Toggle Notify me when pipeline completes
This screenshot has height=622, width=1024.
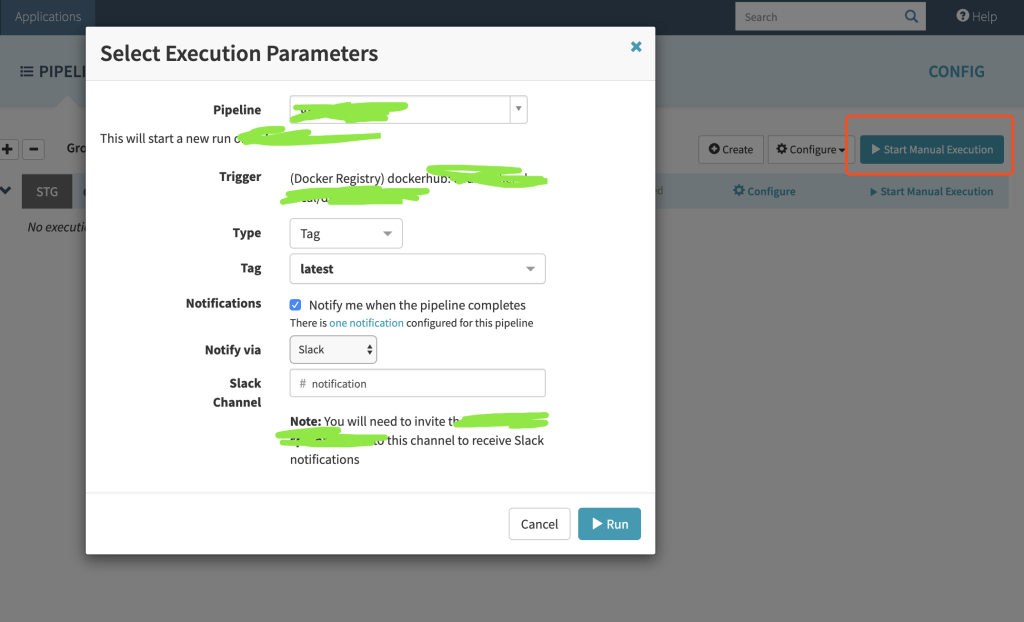(295, 305)
